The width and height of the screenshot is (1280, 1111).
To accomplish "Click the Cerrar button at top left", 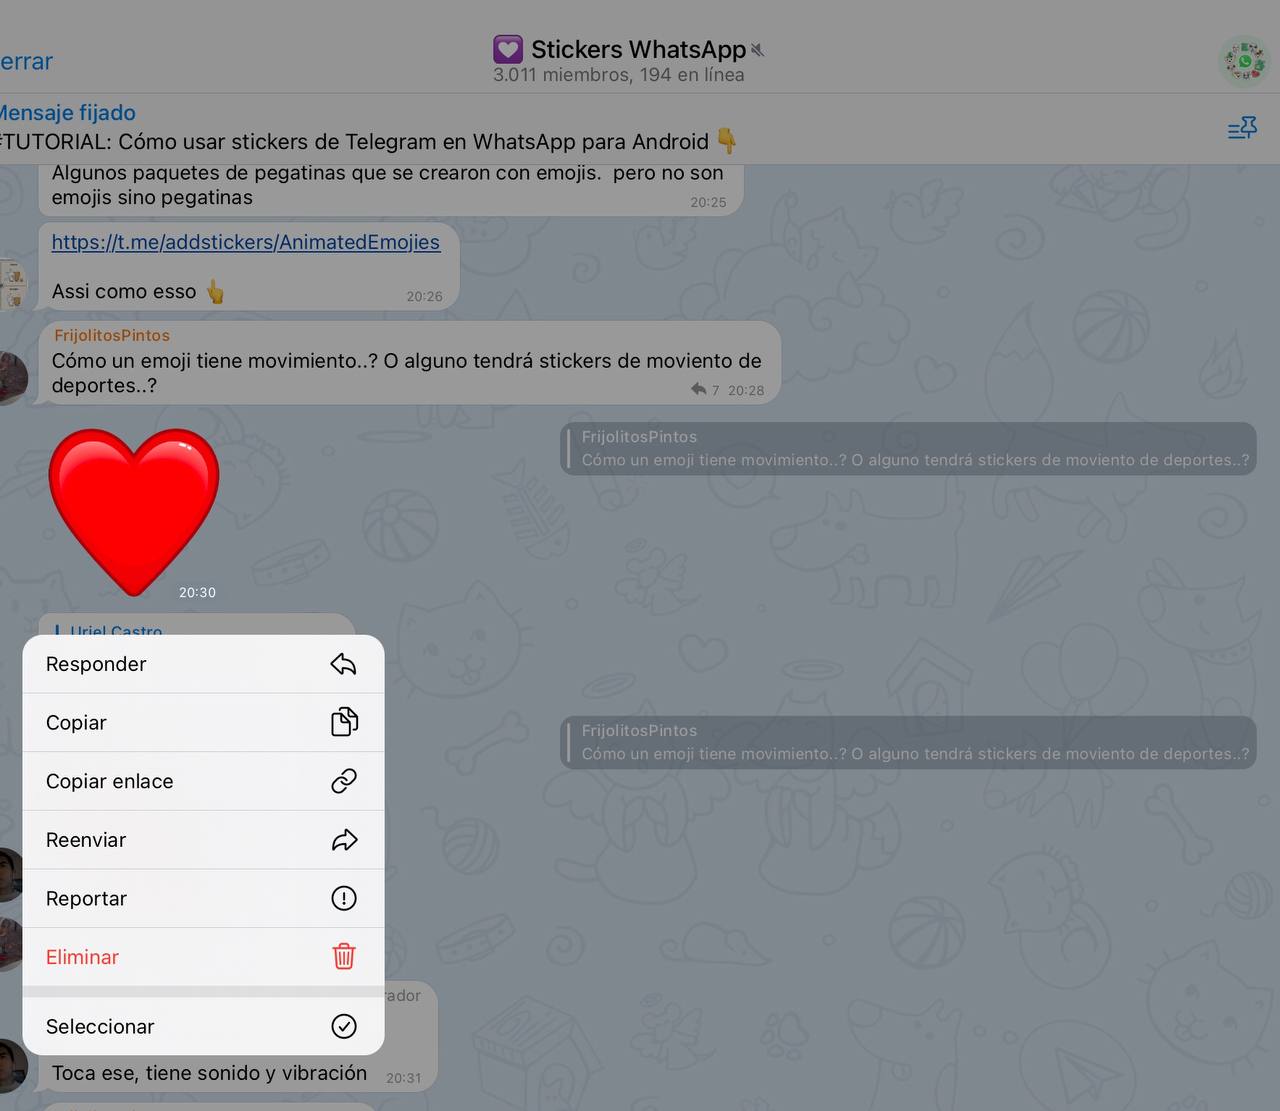I will [x=26, y=61].
